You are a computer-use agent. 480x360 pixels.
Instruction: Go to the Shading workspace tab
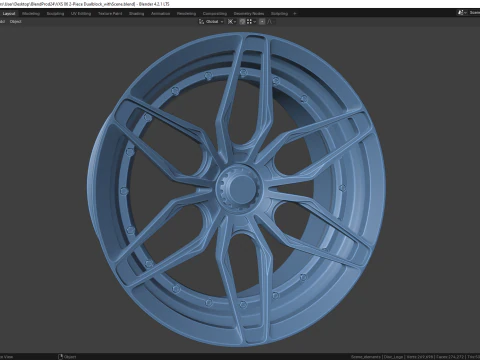click(x=137, y=14)
